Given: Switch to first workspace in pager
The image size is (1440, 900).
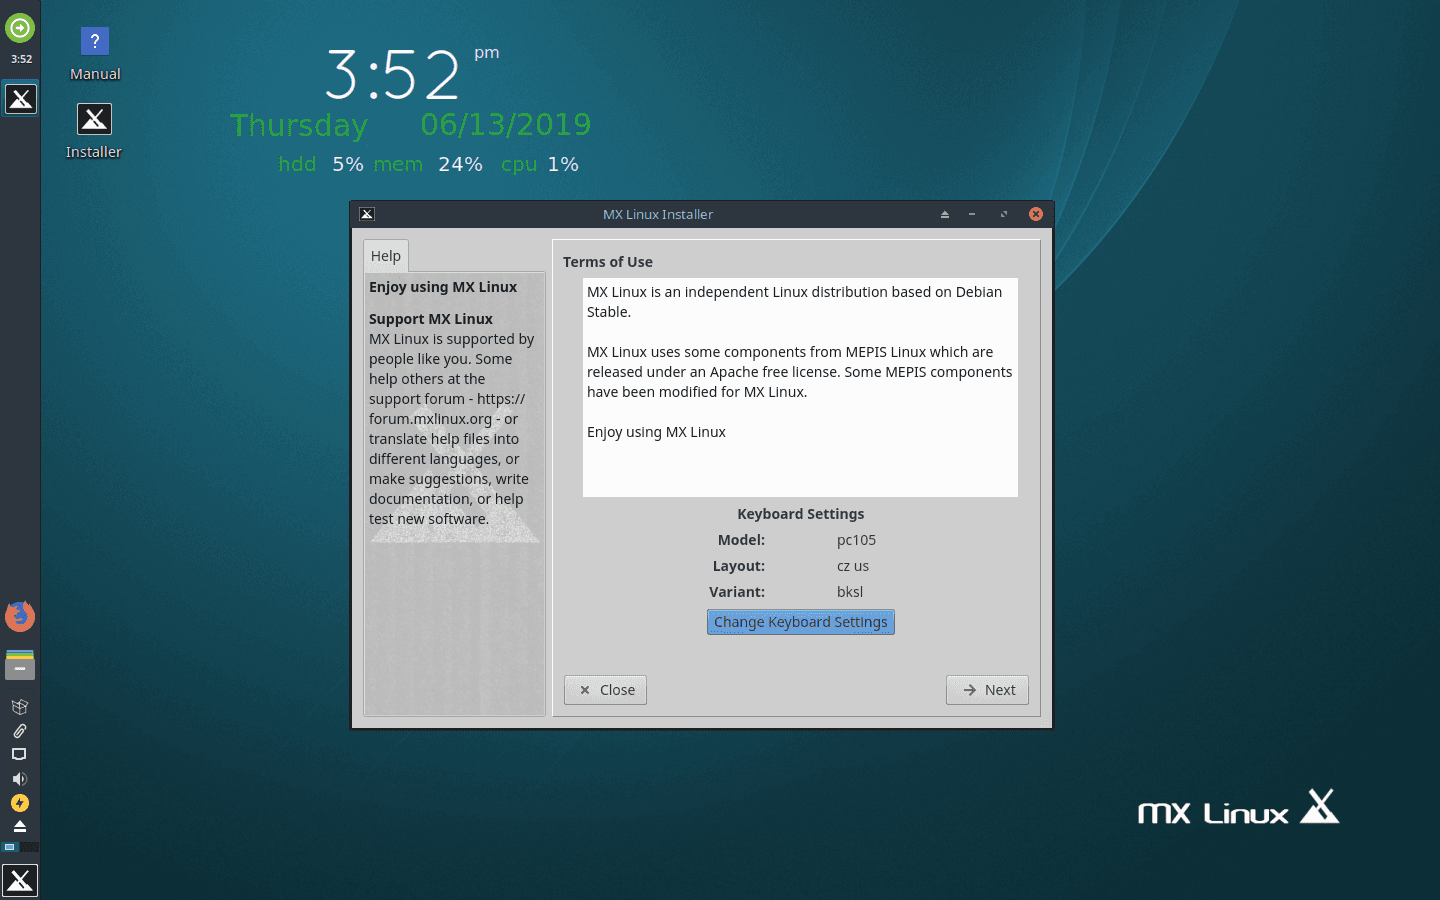Looking at the screenshot, I should coord(10,847).
